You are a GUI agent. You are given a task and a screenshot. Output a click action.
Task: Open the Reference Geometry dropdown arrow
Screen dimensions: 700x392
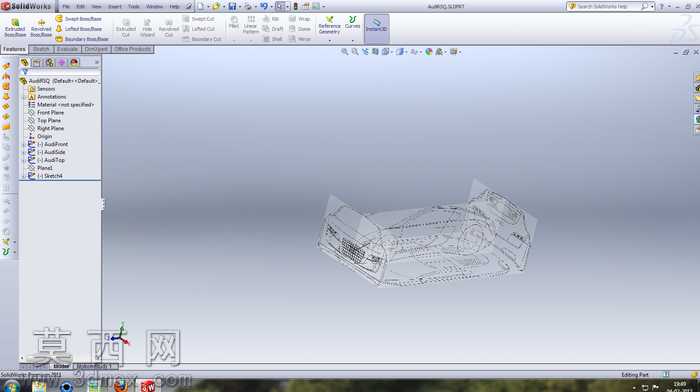[x=330, y=41]
